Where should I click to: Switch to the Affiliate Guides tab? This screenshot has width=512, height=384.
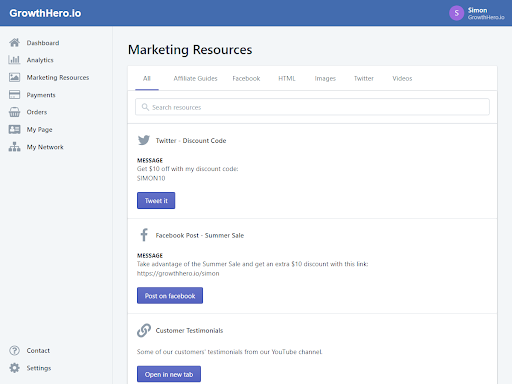(x=195, y=78)
